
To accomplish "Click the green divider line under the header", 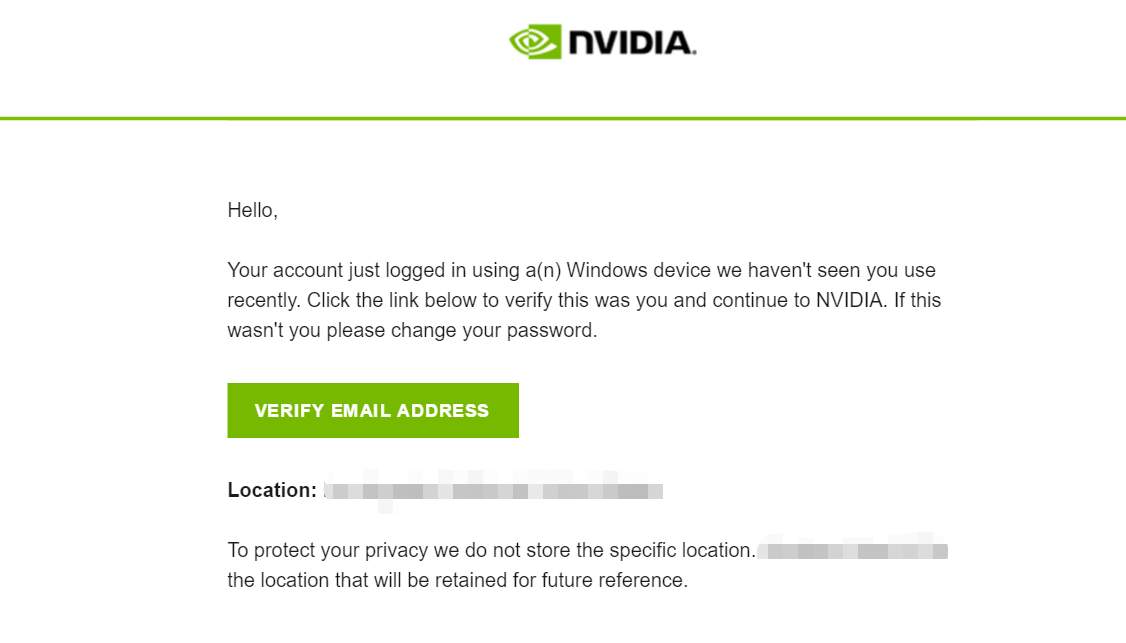I will (x=563, y=118).
